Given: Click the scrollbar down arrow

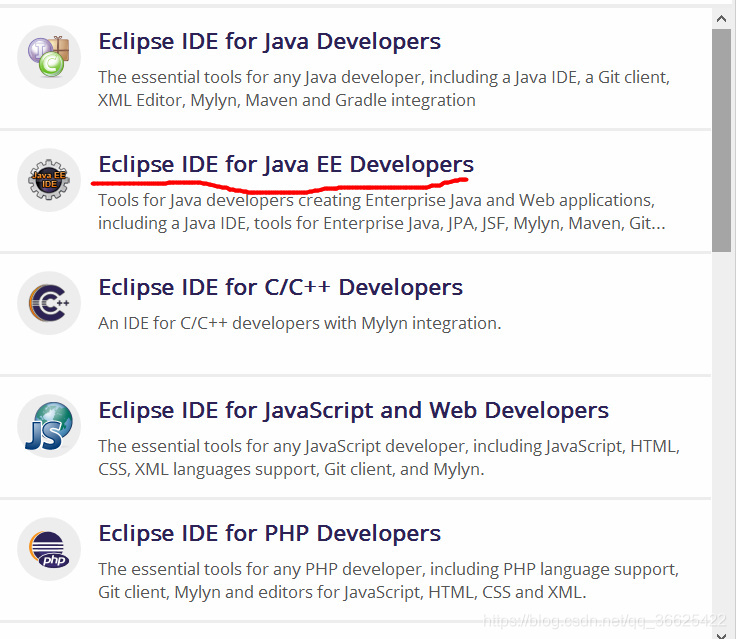Looking at the screenshot, I should pos(721,634).
